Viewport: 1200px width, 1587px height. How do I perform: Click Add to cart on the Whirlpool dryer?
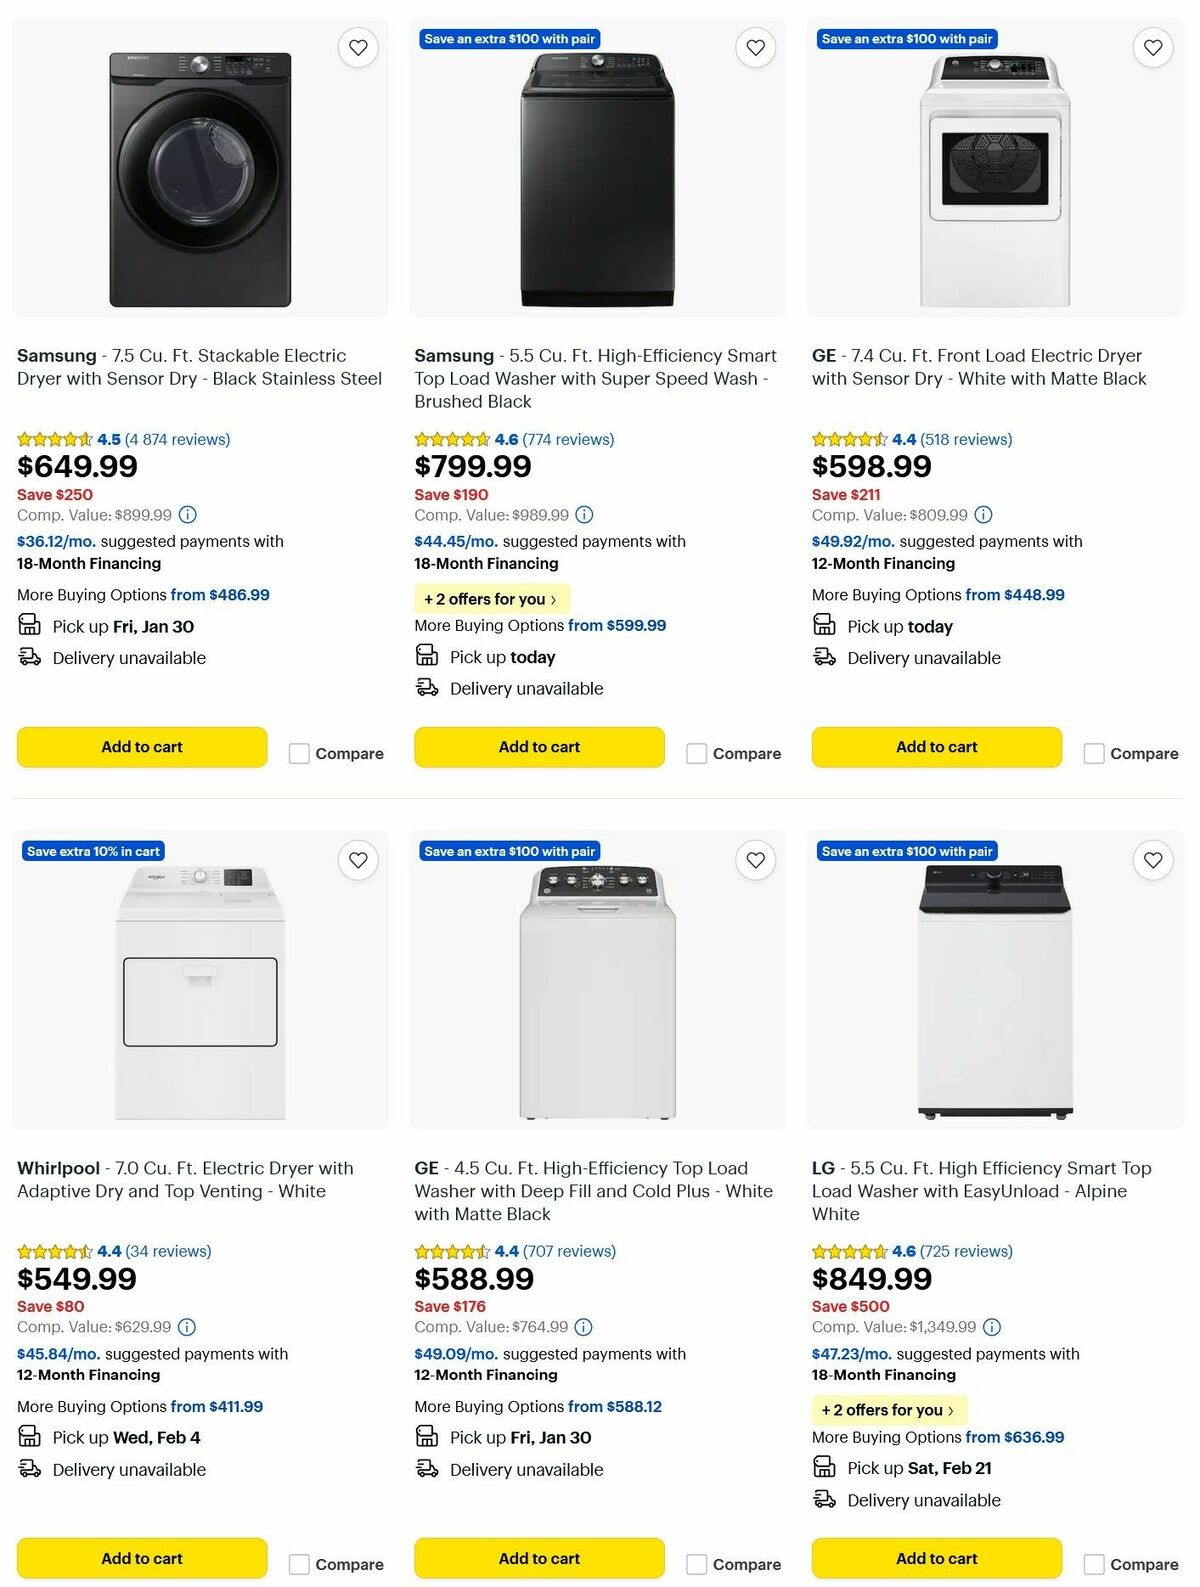coord(141,1557)
